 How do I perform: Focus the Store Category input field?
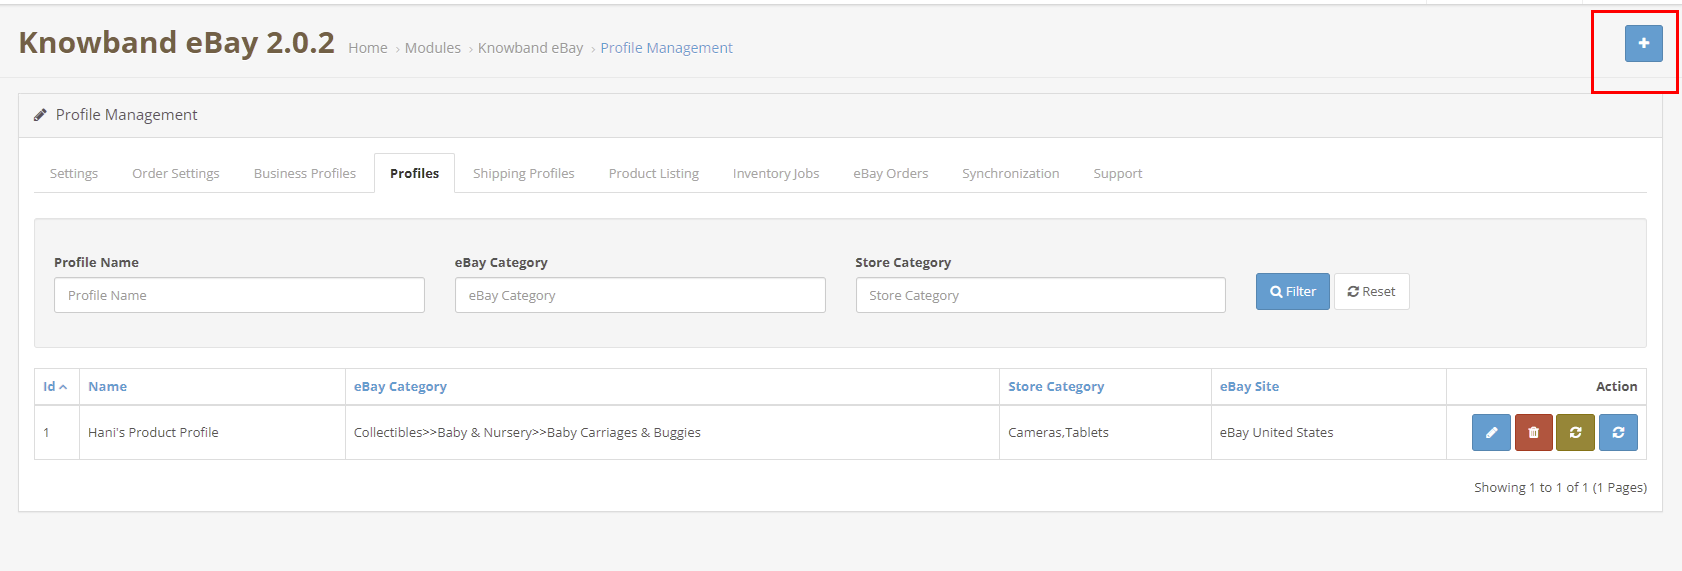click(x=1041, y=295)
